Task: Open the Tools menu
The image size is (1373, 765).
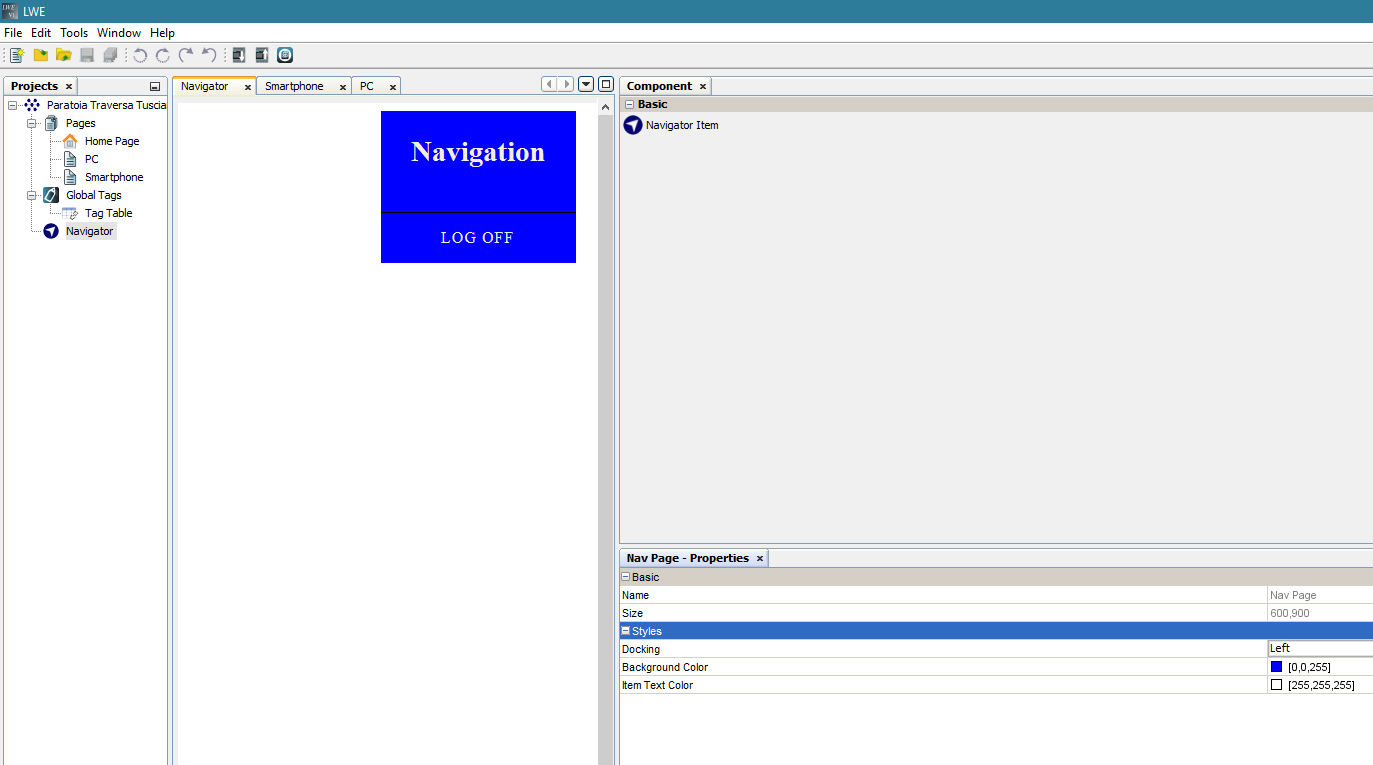Action: pos(74,33)
